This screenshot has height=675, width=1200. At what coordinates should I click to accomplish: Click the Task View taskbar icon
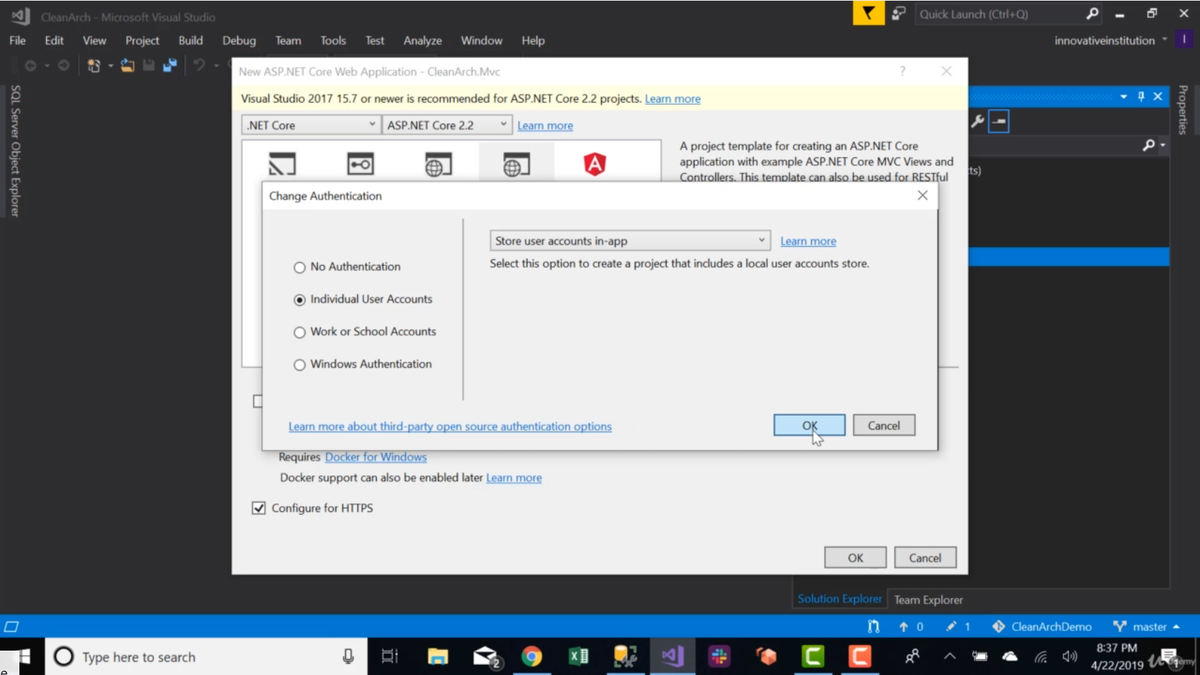pyautogui.click(x=390, y=656)
